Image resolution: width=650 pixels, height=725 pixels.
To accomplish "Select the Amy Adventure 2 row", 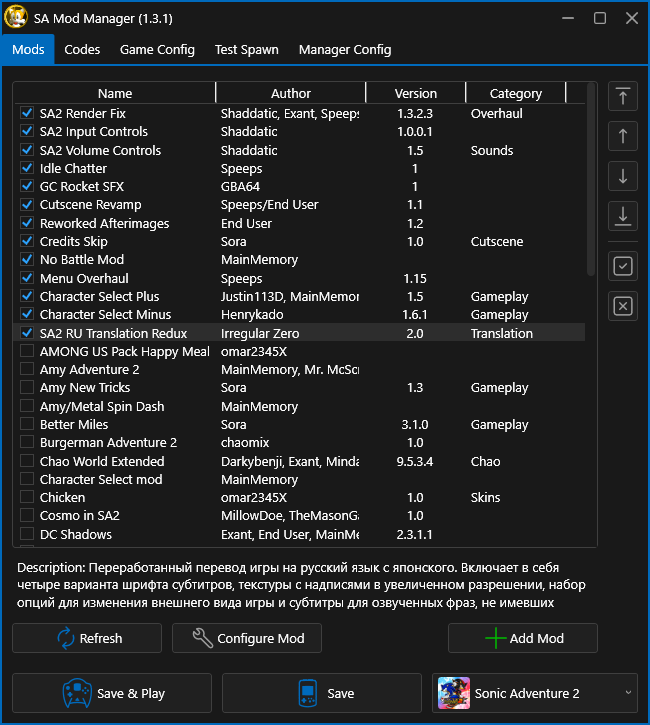I will [300, 369].
